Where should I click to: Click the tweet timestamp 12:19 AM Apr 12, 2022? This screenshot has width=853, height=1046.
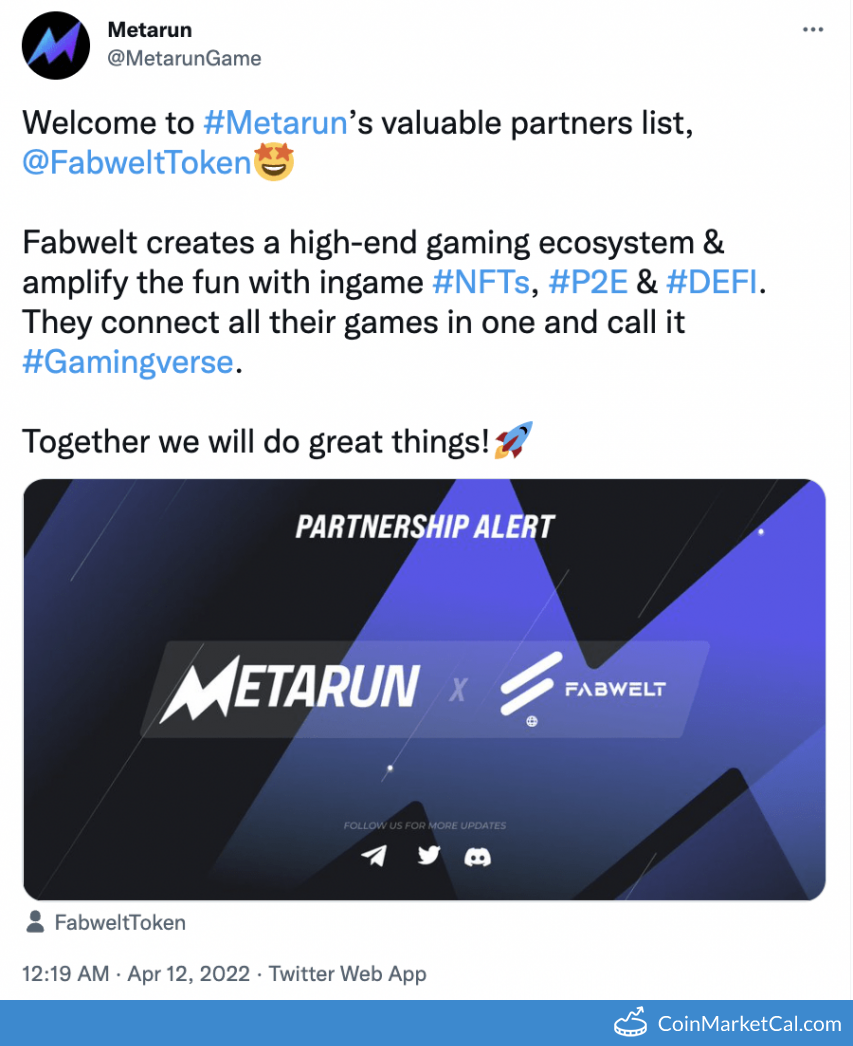135,973
